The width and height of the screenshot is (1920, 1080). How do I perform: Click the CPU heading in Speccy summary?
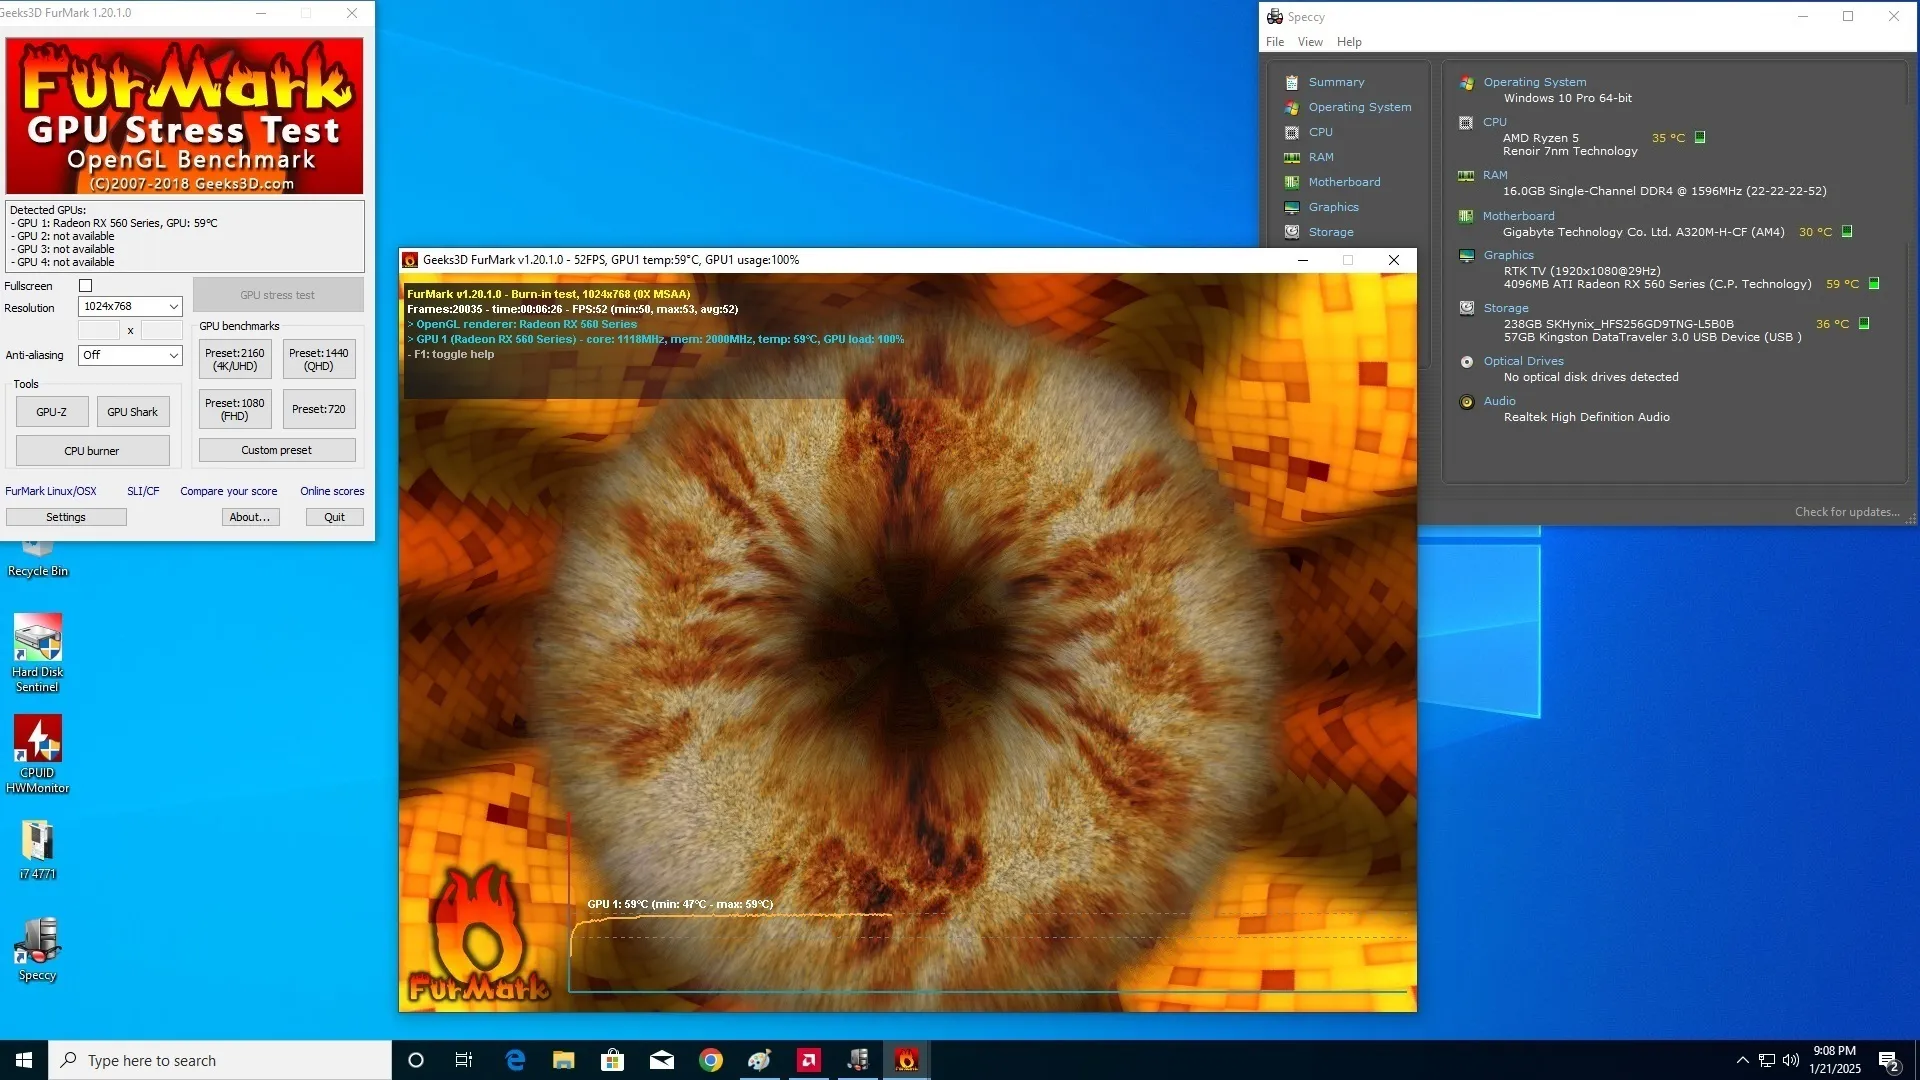(1494, 123)
